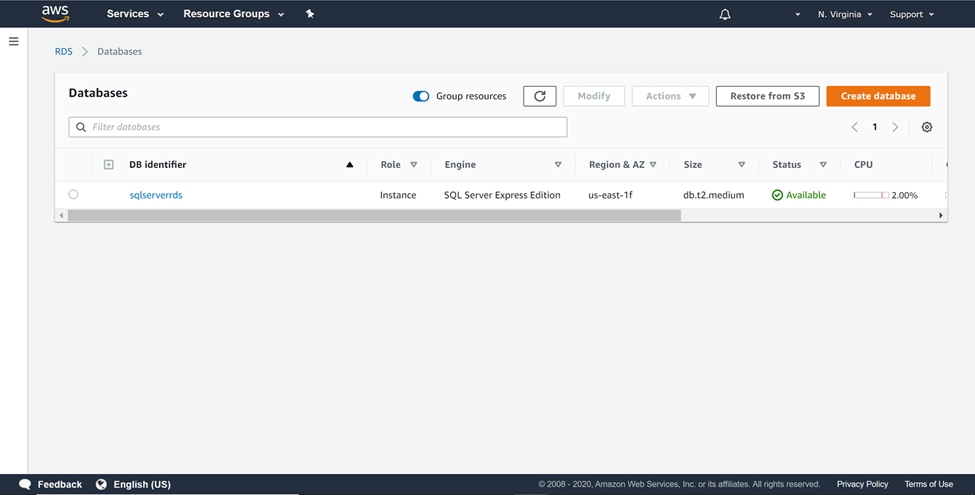Select the sqlserverrds radio button
The image size is (975, 495).
[x=73, y=194]
